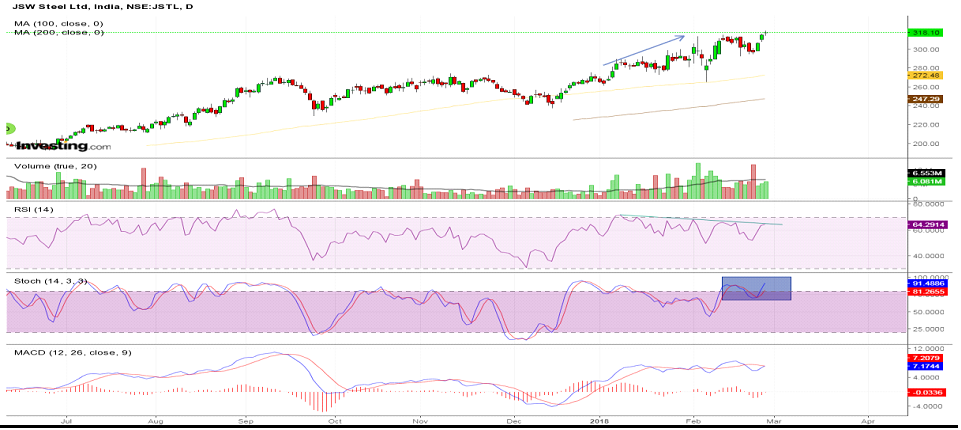This screenshot has height=430, width=961.
Task: Click the purple 64.2914 RSI value tag
Action: 927,225
